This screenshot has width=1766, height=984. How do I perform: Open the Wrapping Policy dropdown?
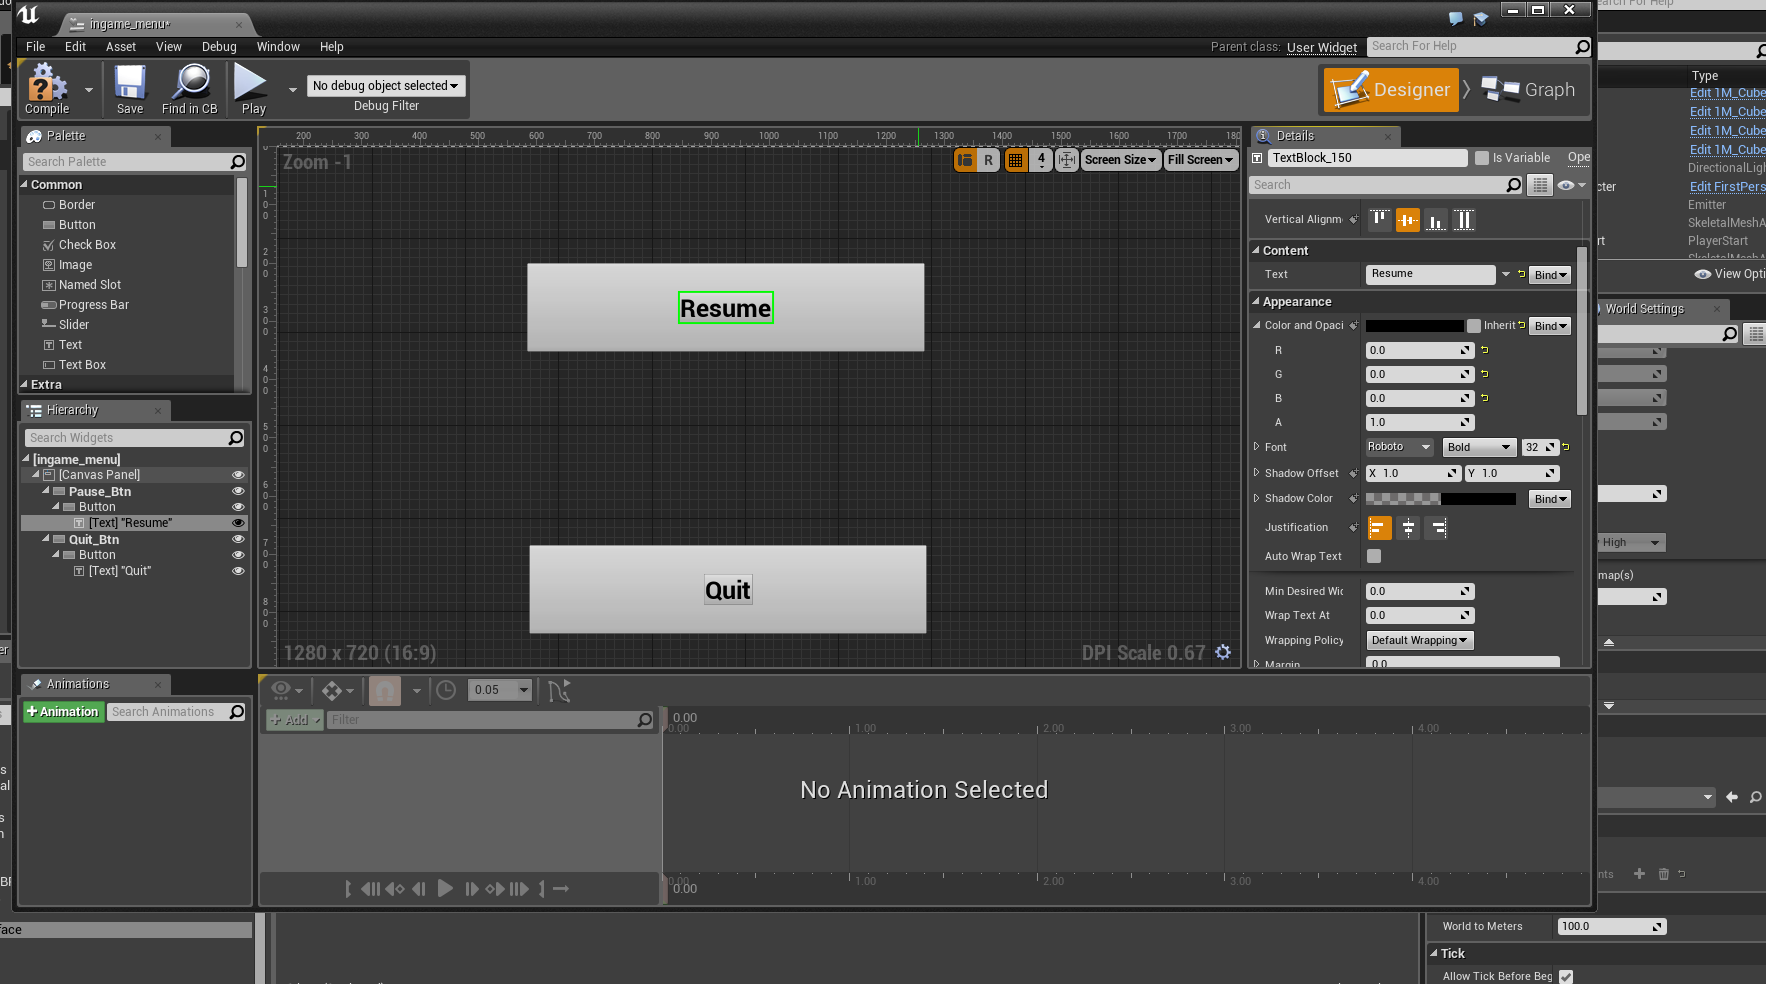pos(1419,640)
